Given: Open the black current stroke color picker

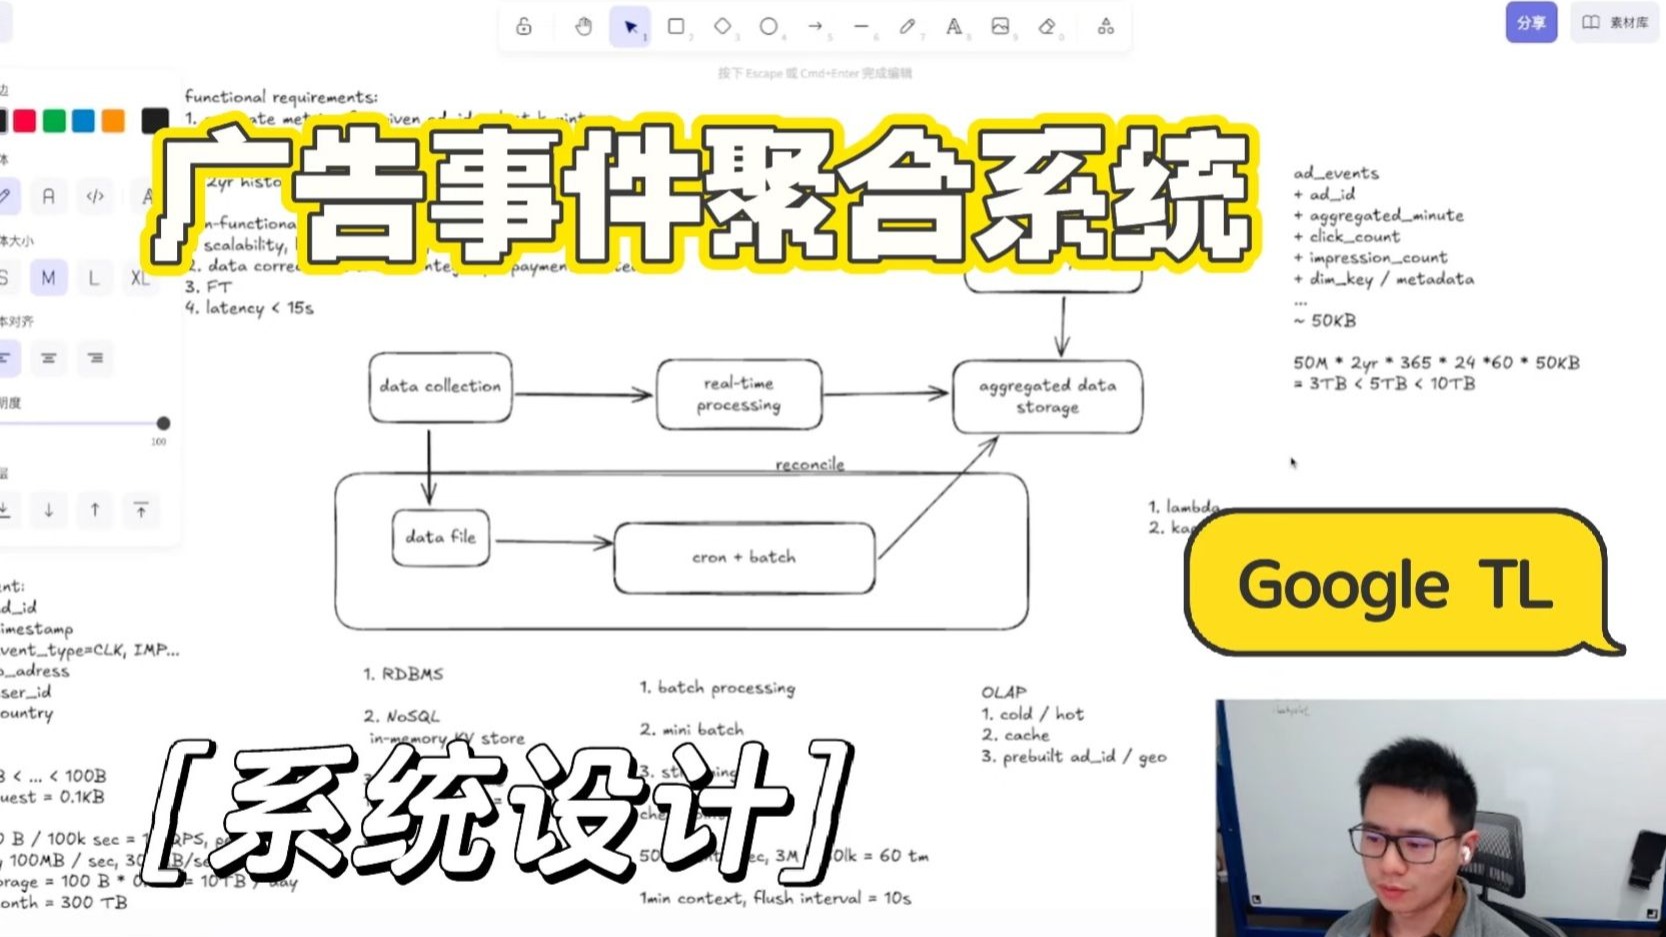Looking at the screenshot, I should click(155, 121).
